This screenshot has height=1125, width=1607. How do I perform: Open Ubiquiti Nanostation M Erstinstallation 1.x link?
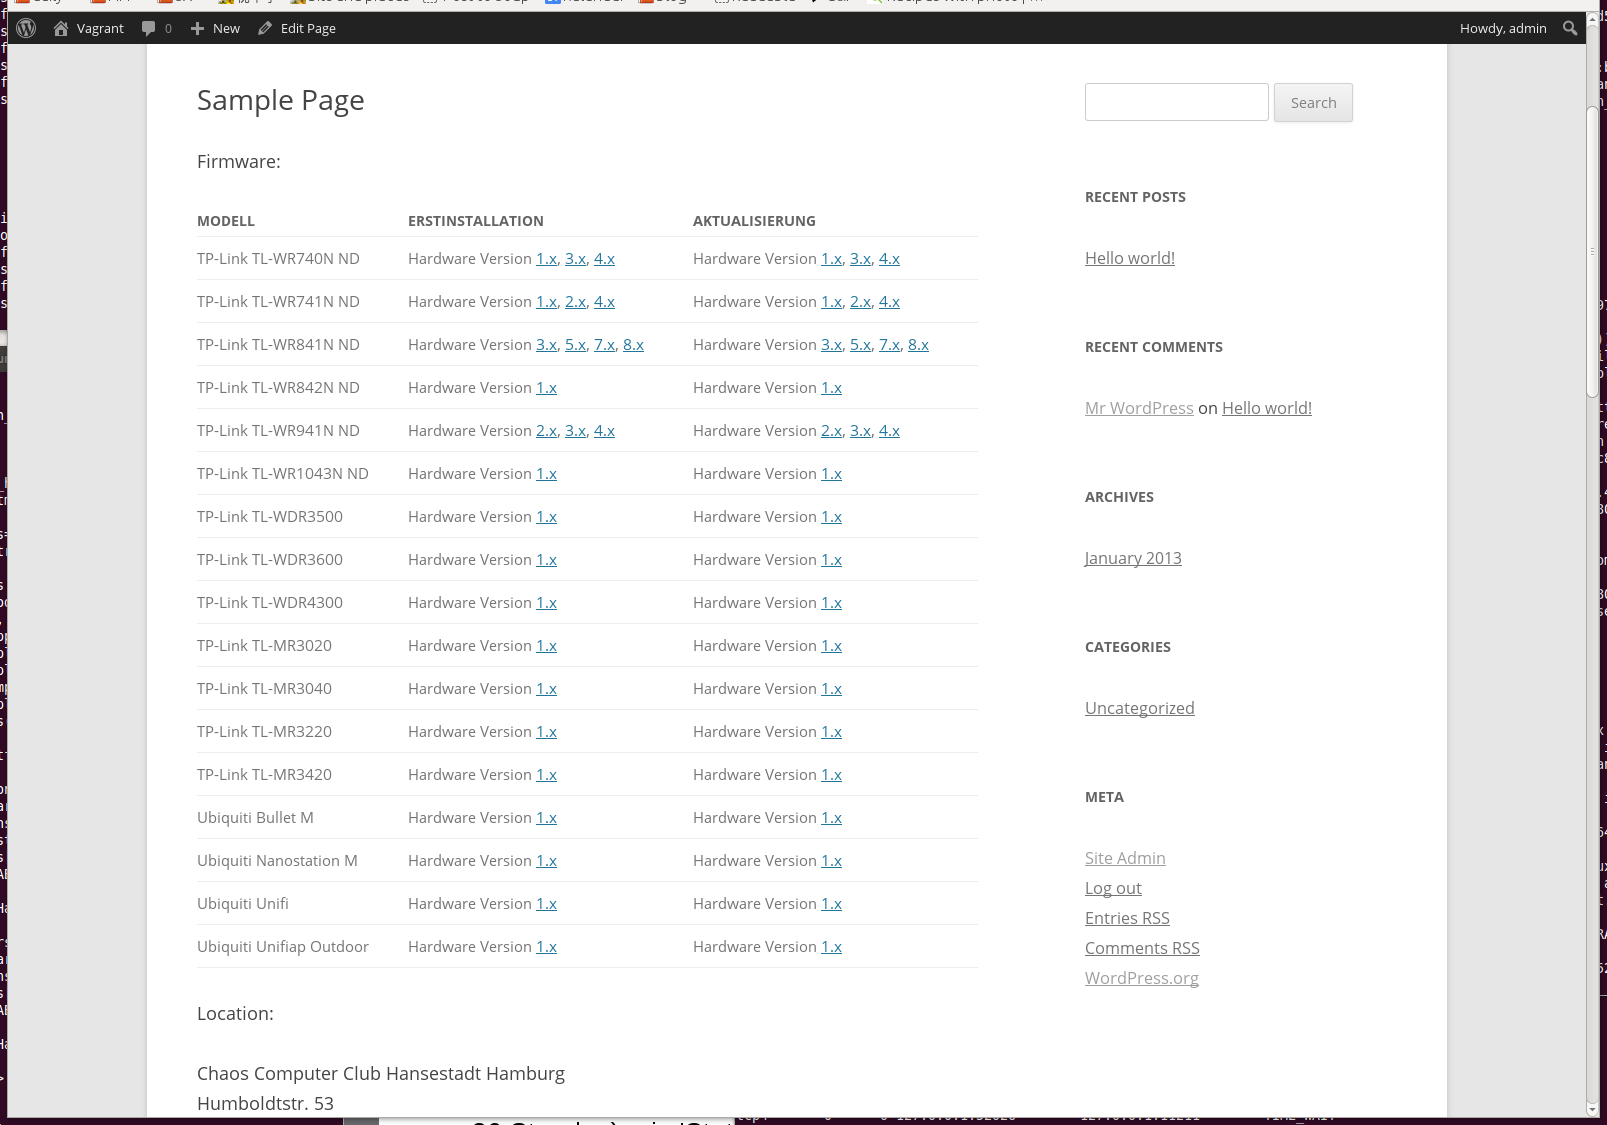click(546, 861)
